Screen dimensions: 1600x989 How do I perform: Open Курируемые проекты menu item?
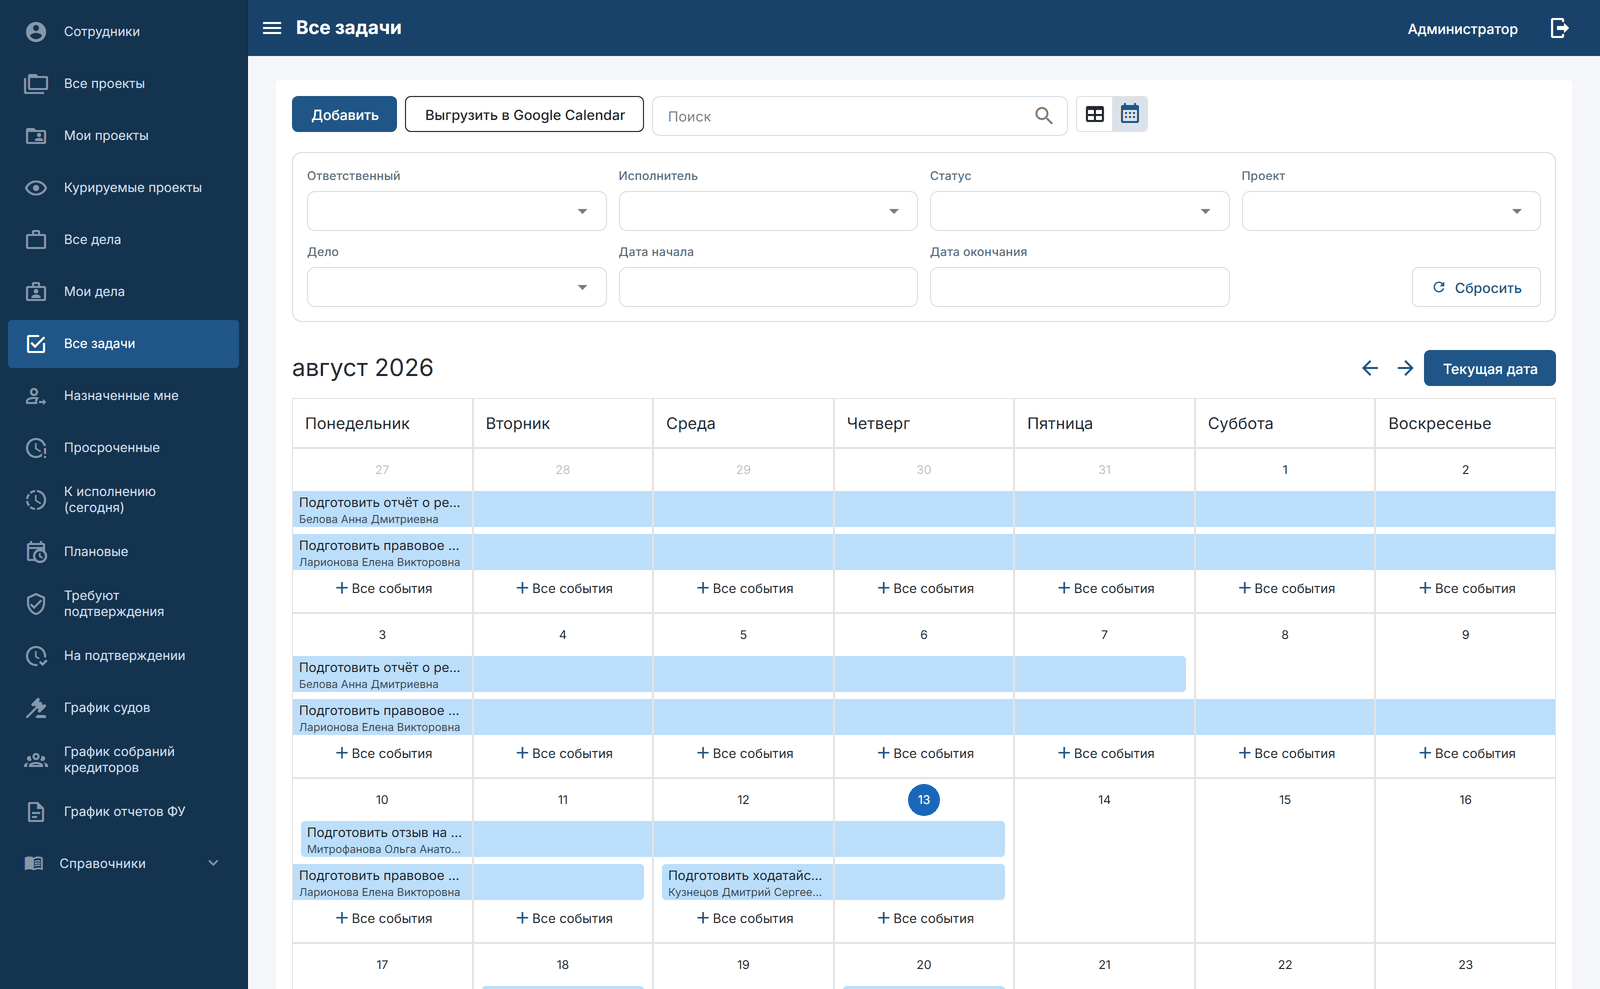[x=124, y=188]
